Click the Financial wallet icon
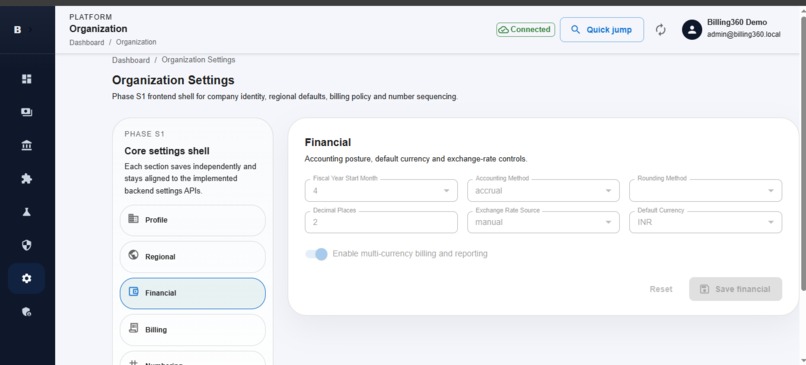The image size is (806, 365). tap(133, 291)
